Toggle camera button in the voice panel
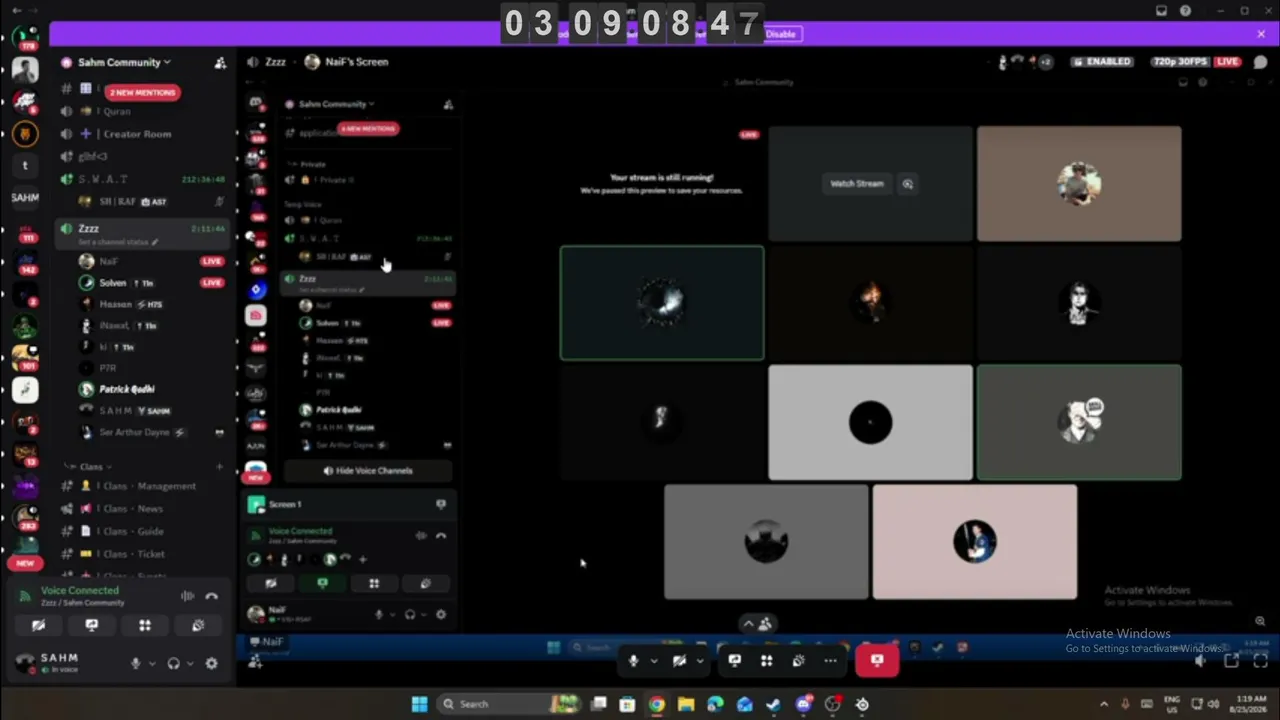The height and width of the screenshot is (720, 1280). click(38, 625)
